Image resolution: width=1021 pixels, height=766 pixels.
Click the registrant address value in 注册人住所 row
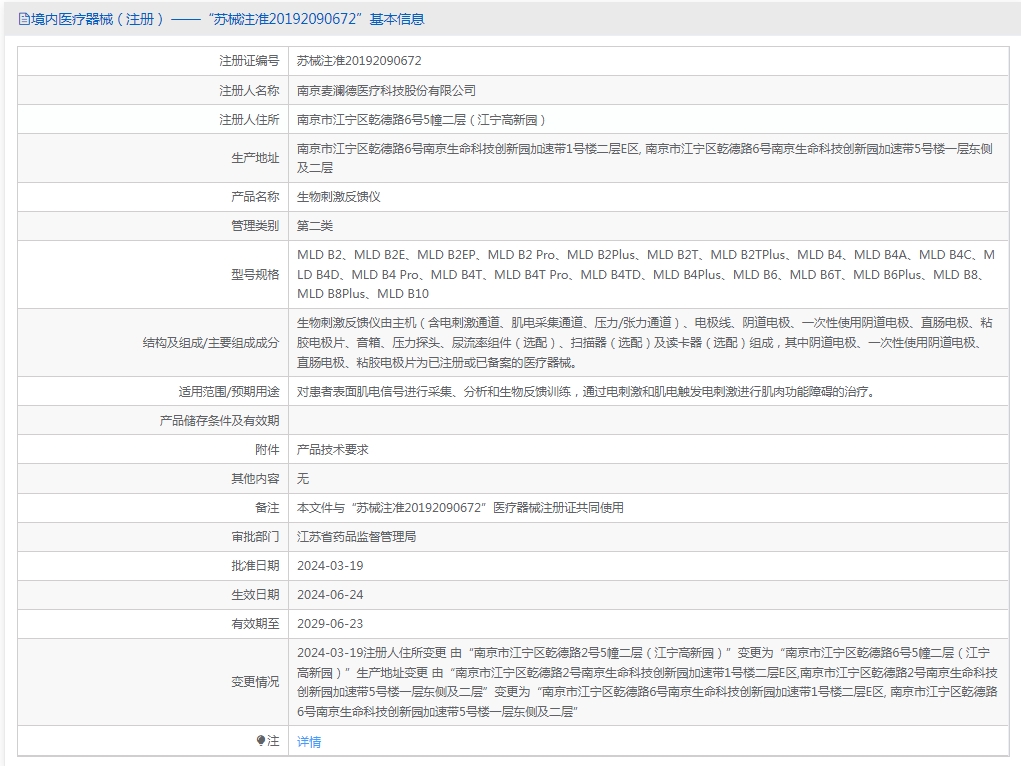[421, 120]
